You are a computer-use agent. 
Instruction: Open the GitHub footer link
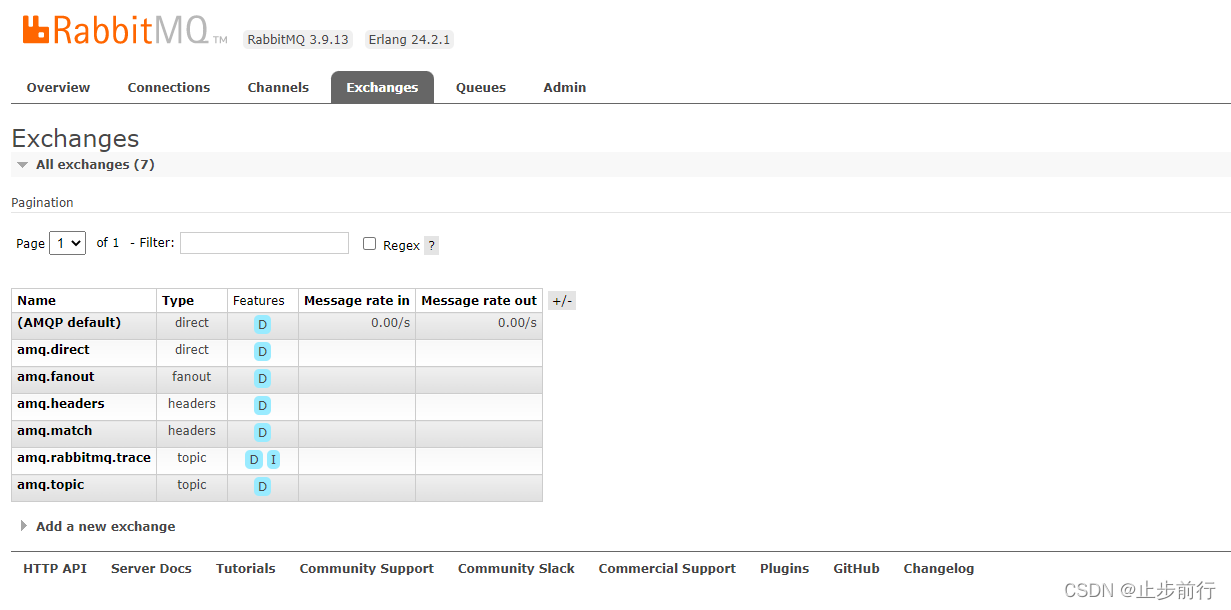[x=857, y=569]
